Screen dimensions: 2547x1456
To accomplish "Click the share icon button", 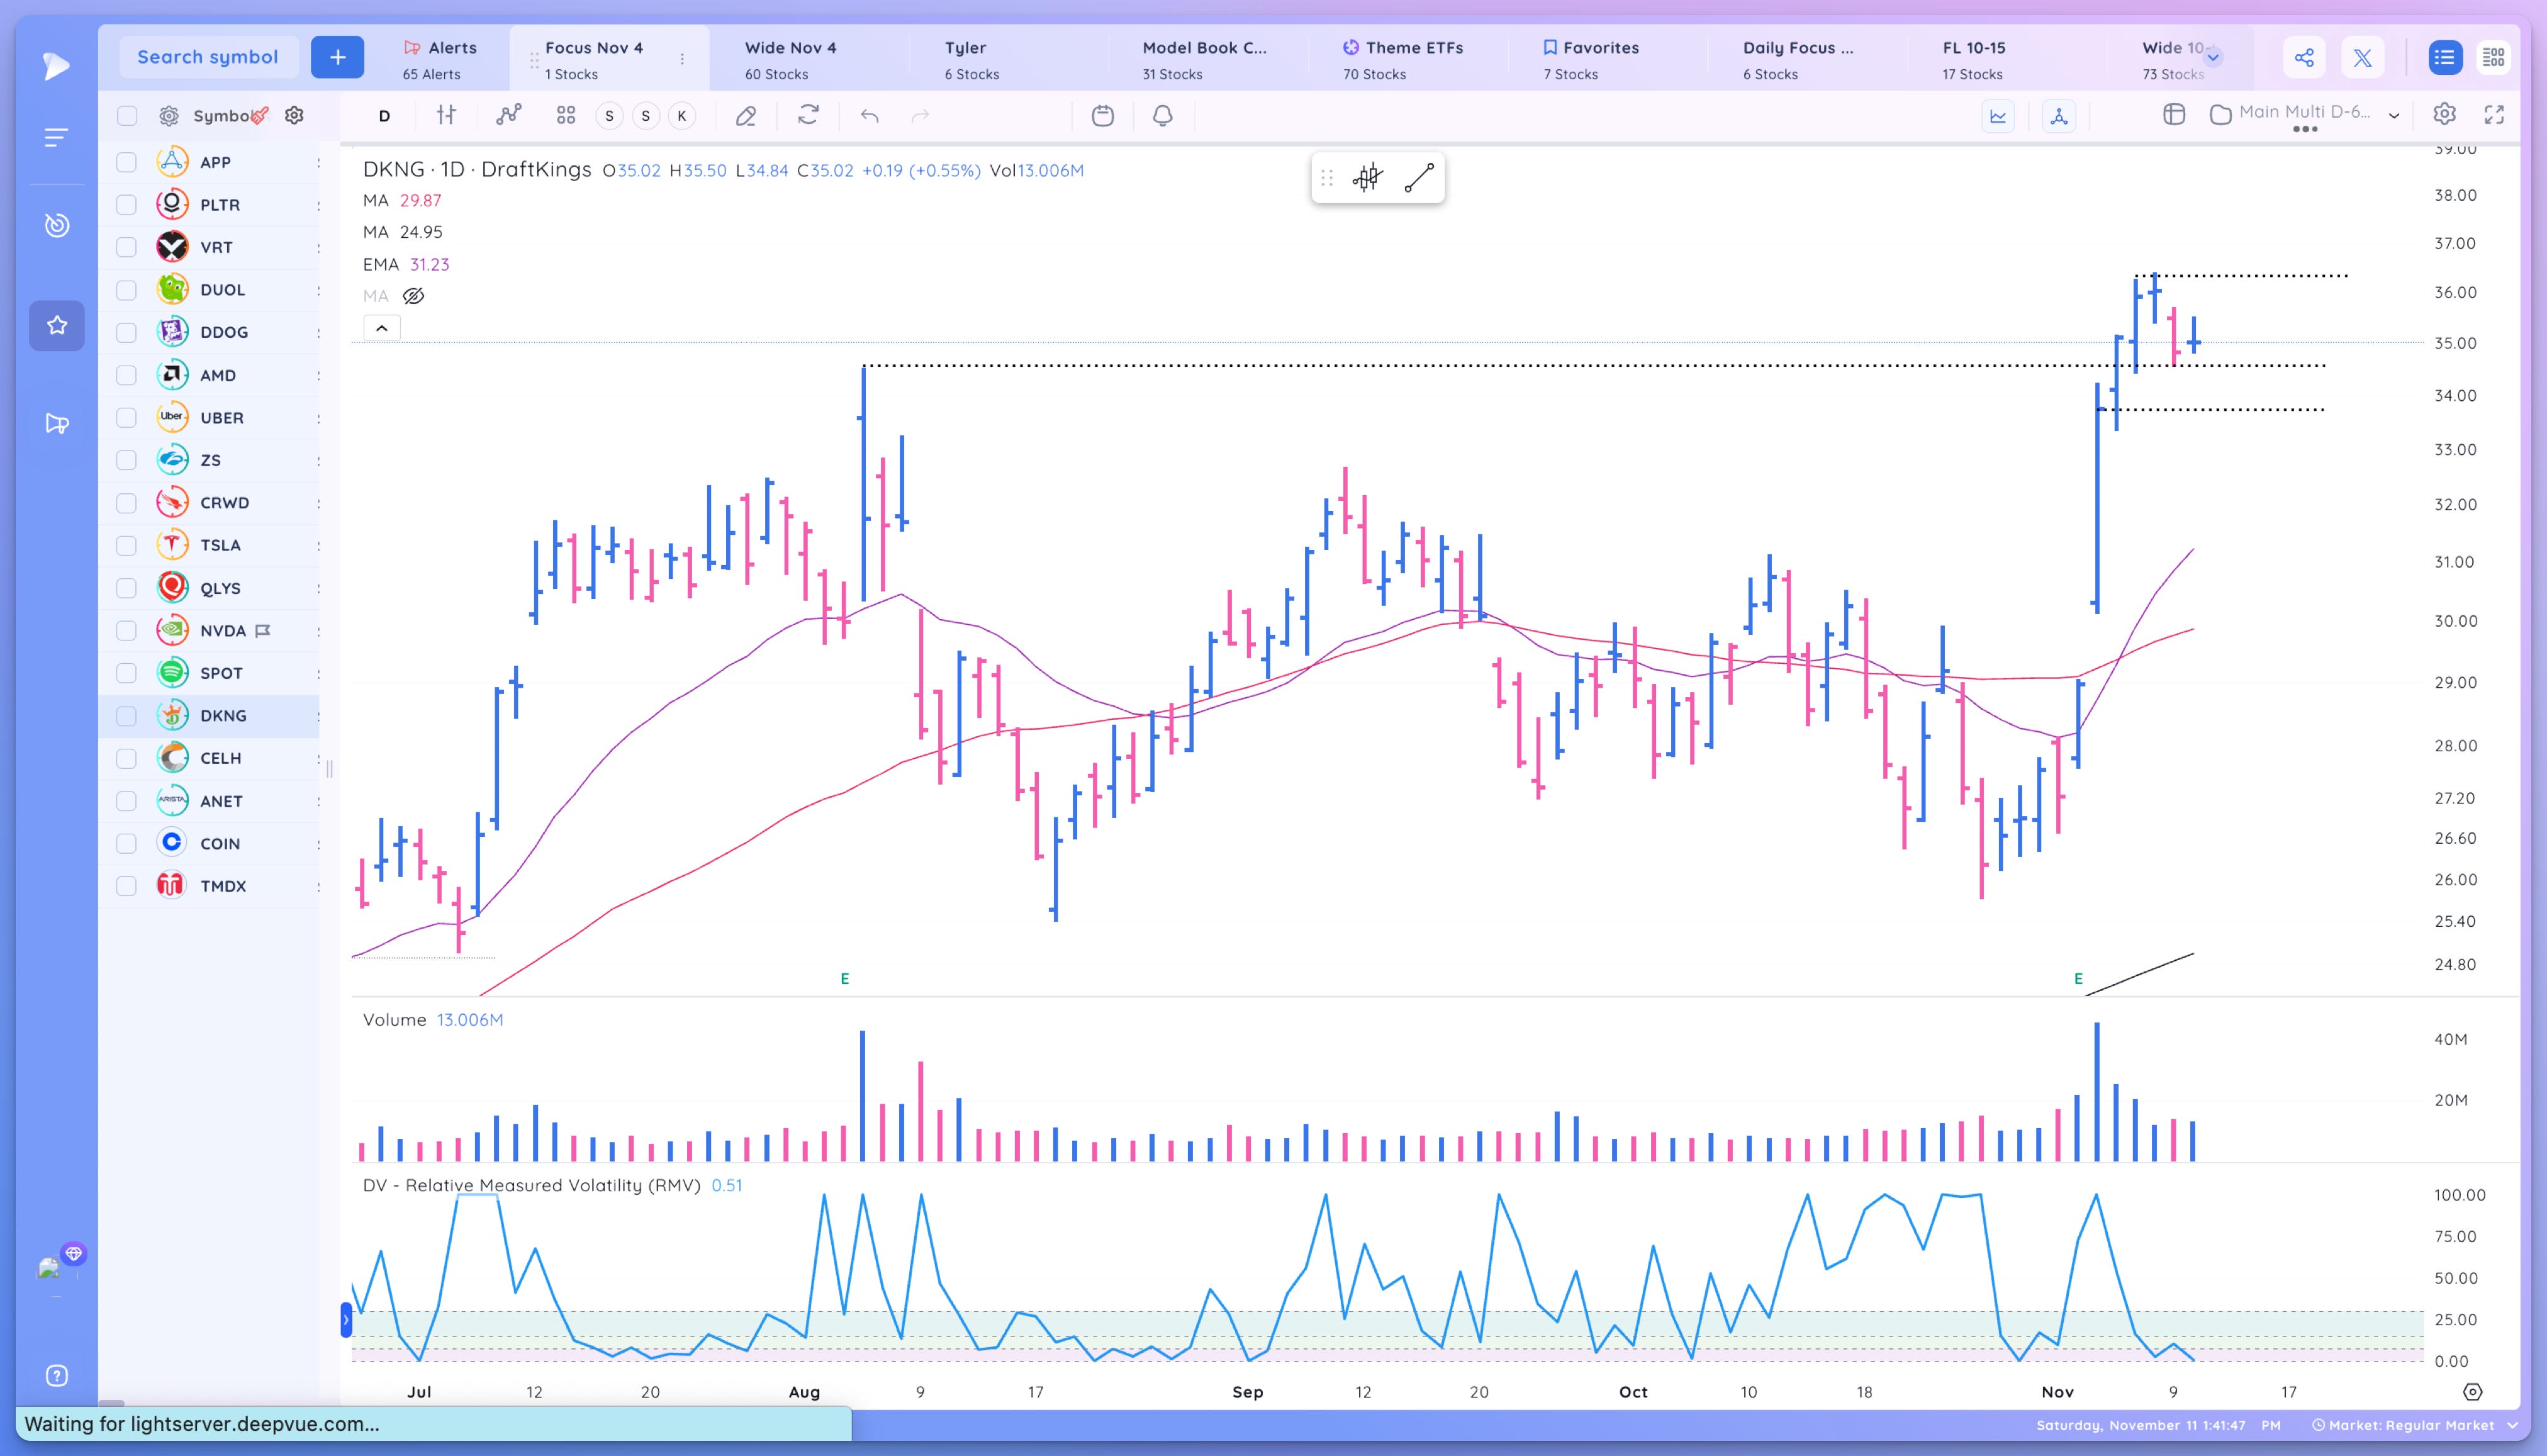I will pyautogui.click(x=2304, y=58).
